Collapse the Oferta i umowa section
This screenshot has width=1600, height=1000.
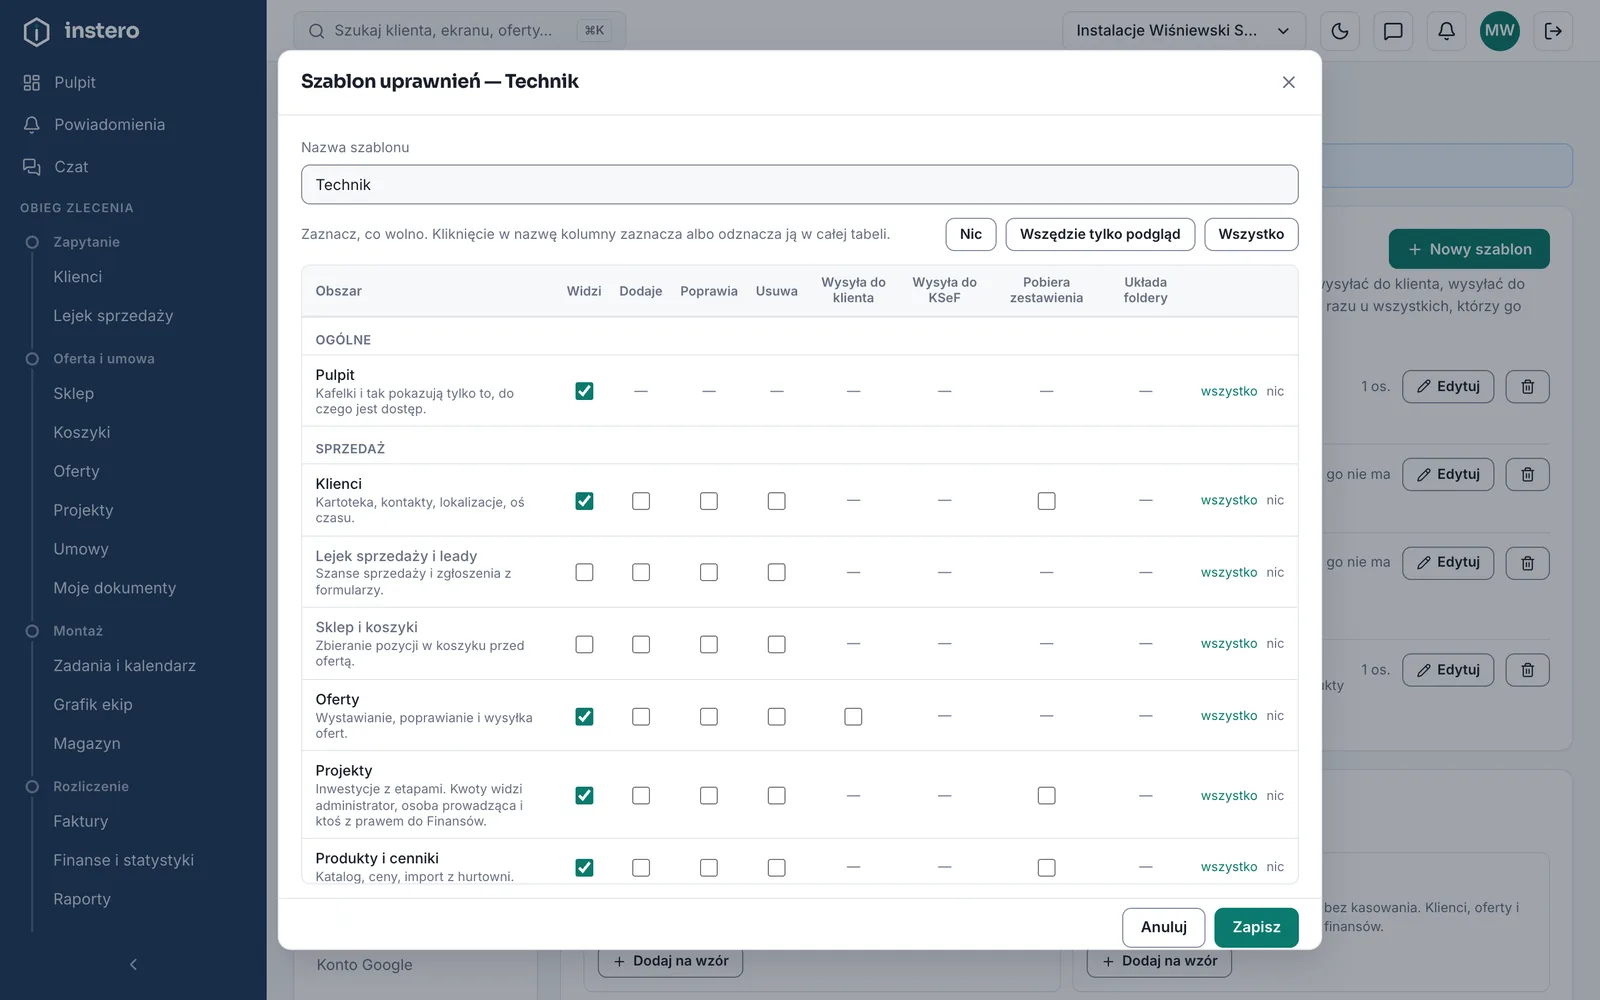pyautogui.click(x=103, y=359)
